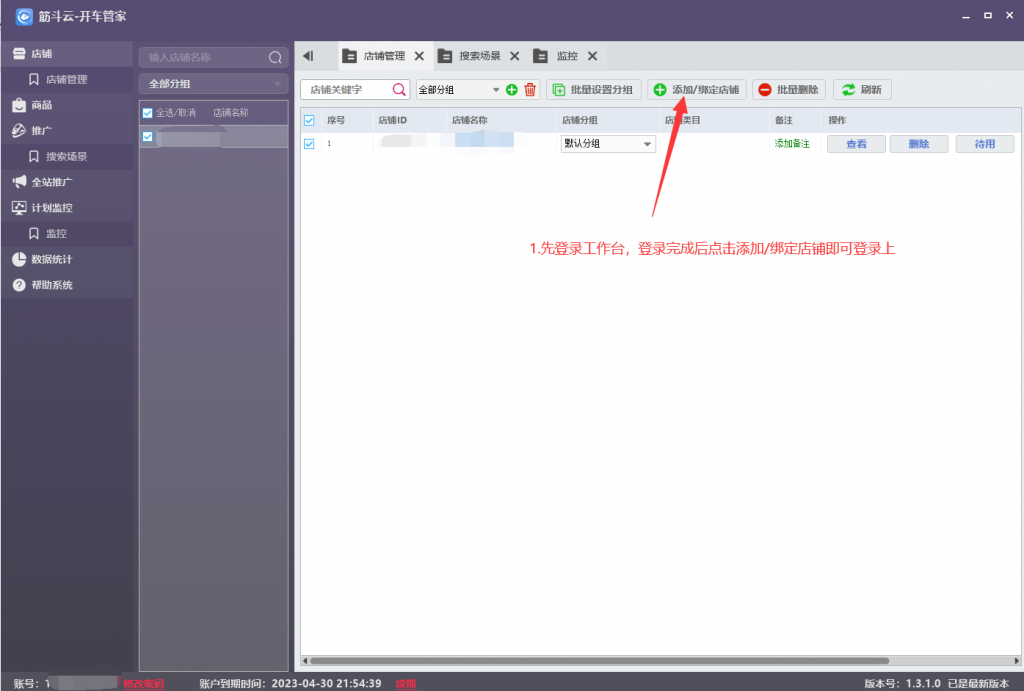
Task: Open the 商品 sidebar section
Action: [x=67, y=105]
